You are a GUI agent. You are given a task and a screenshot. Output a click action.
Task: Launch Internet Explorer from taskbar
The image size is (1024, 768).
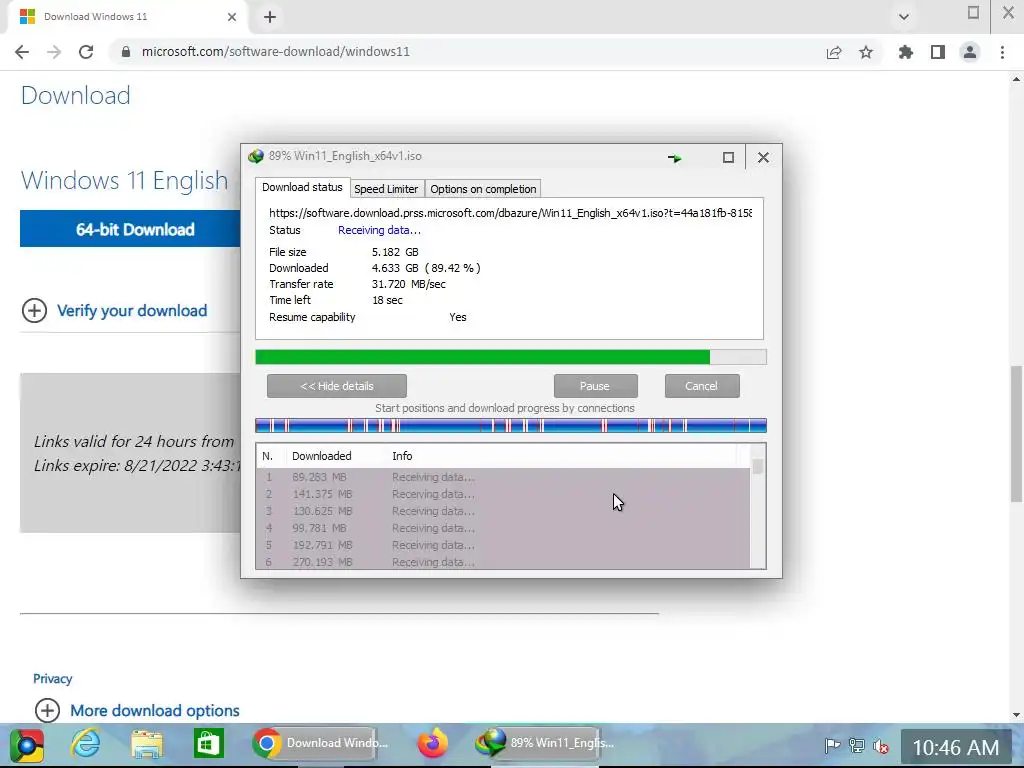86,744
